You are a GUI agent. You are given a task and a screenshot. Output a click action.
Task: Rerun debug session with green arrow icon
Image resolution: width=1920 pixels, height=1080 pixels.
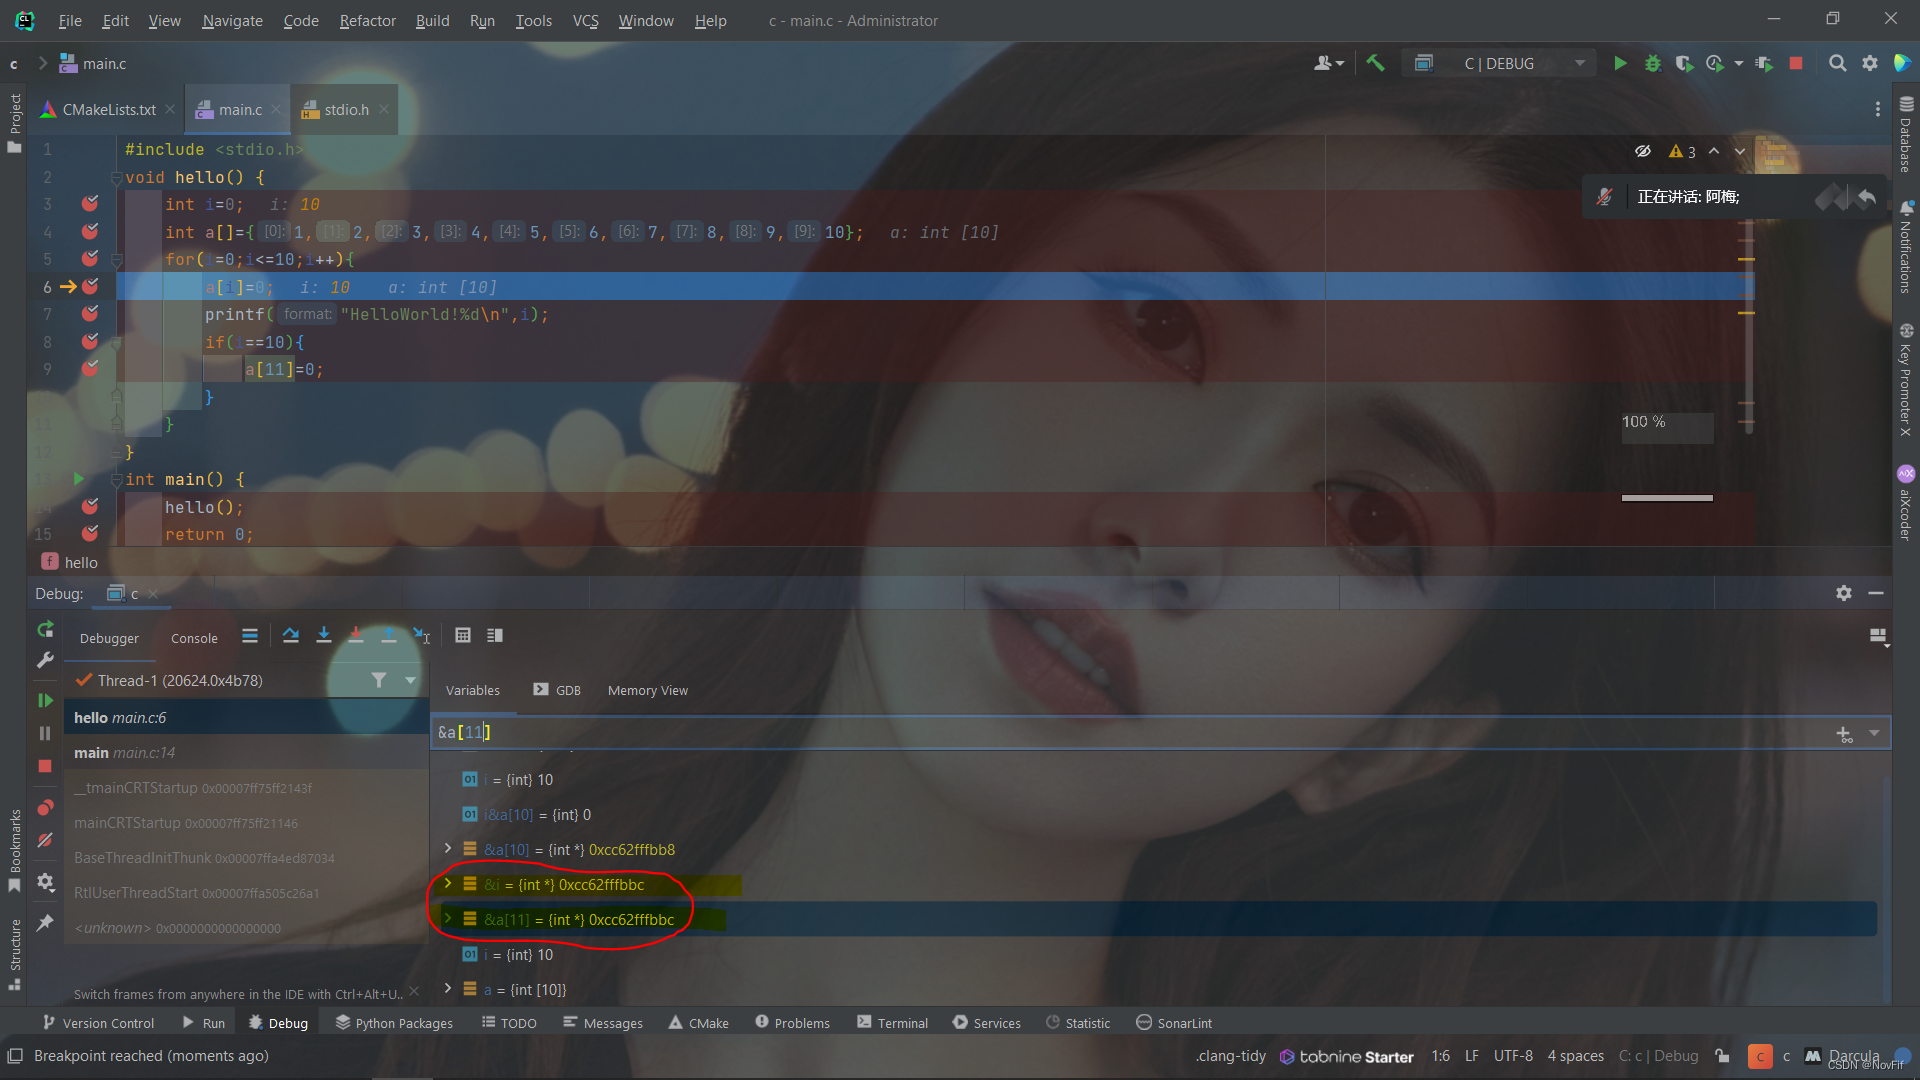pos(45,629)
